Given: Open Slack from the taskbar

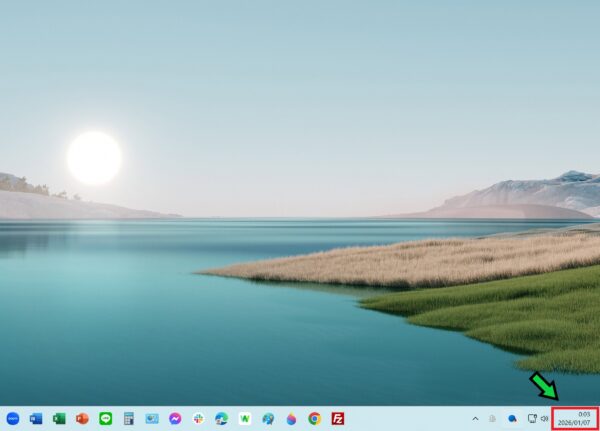Looking at the screenshot, I should [x=198, y=418].
